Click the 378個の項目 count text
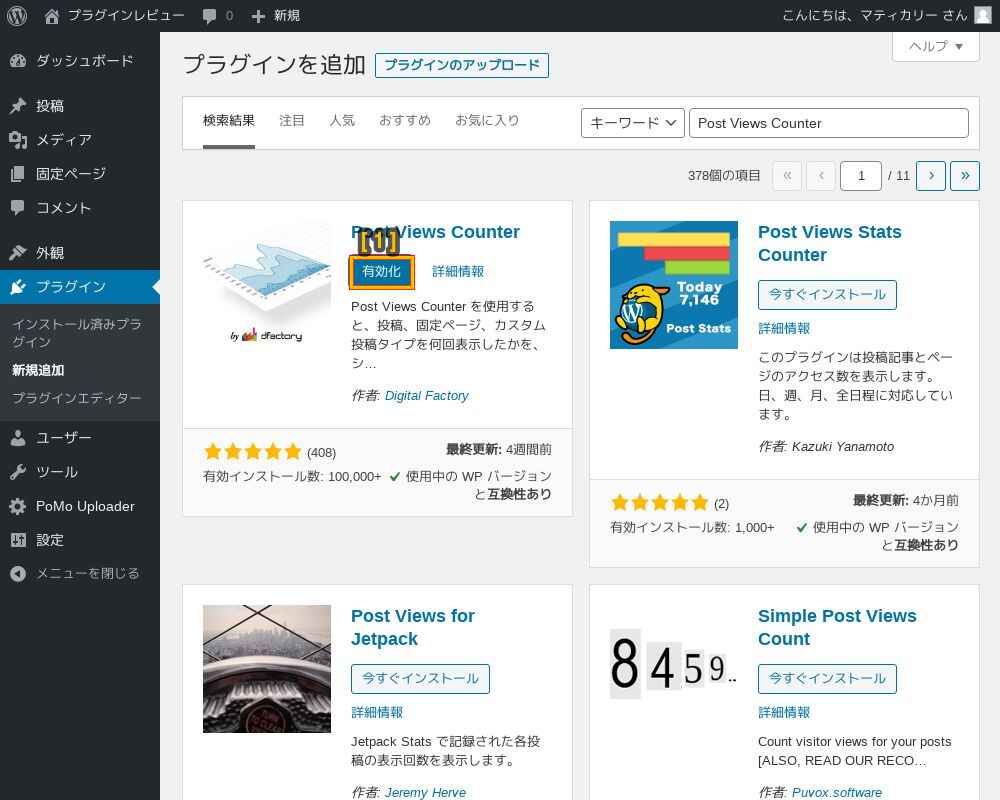This screenshot has height=800, width=1000. (x=724, y=175)
